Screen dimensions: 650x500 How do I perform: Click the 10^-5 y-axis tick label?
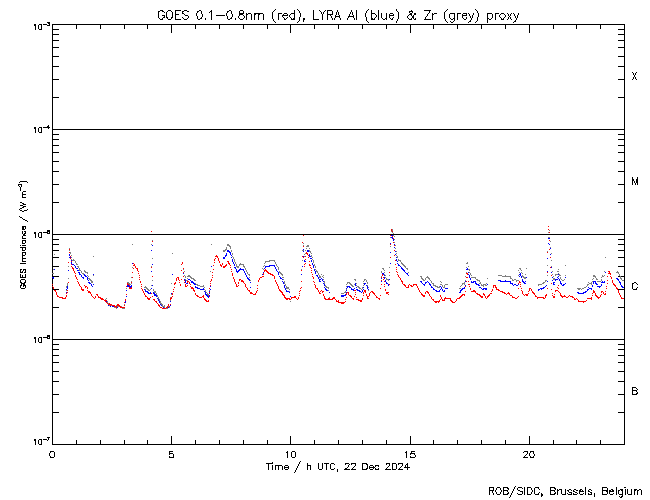point(37,235)
